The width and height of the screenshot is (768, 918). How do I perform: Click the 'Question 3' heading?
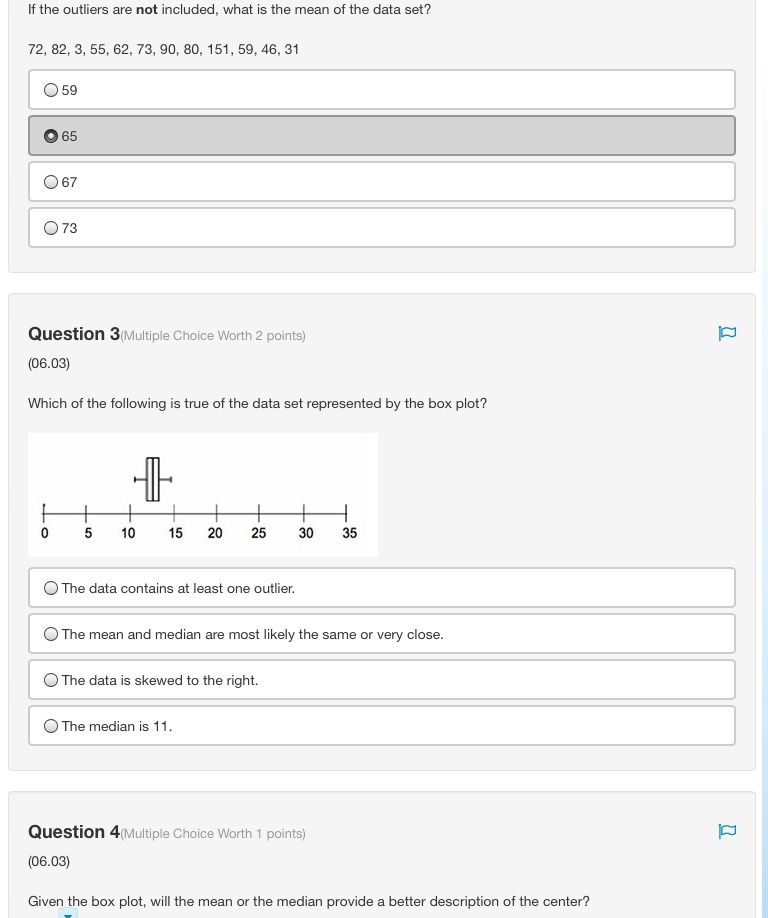click(74, 334)
